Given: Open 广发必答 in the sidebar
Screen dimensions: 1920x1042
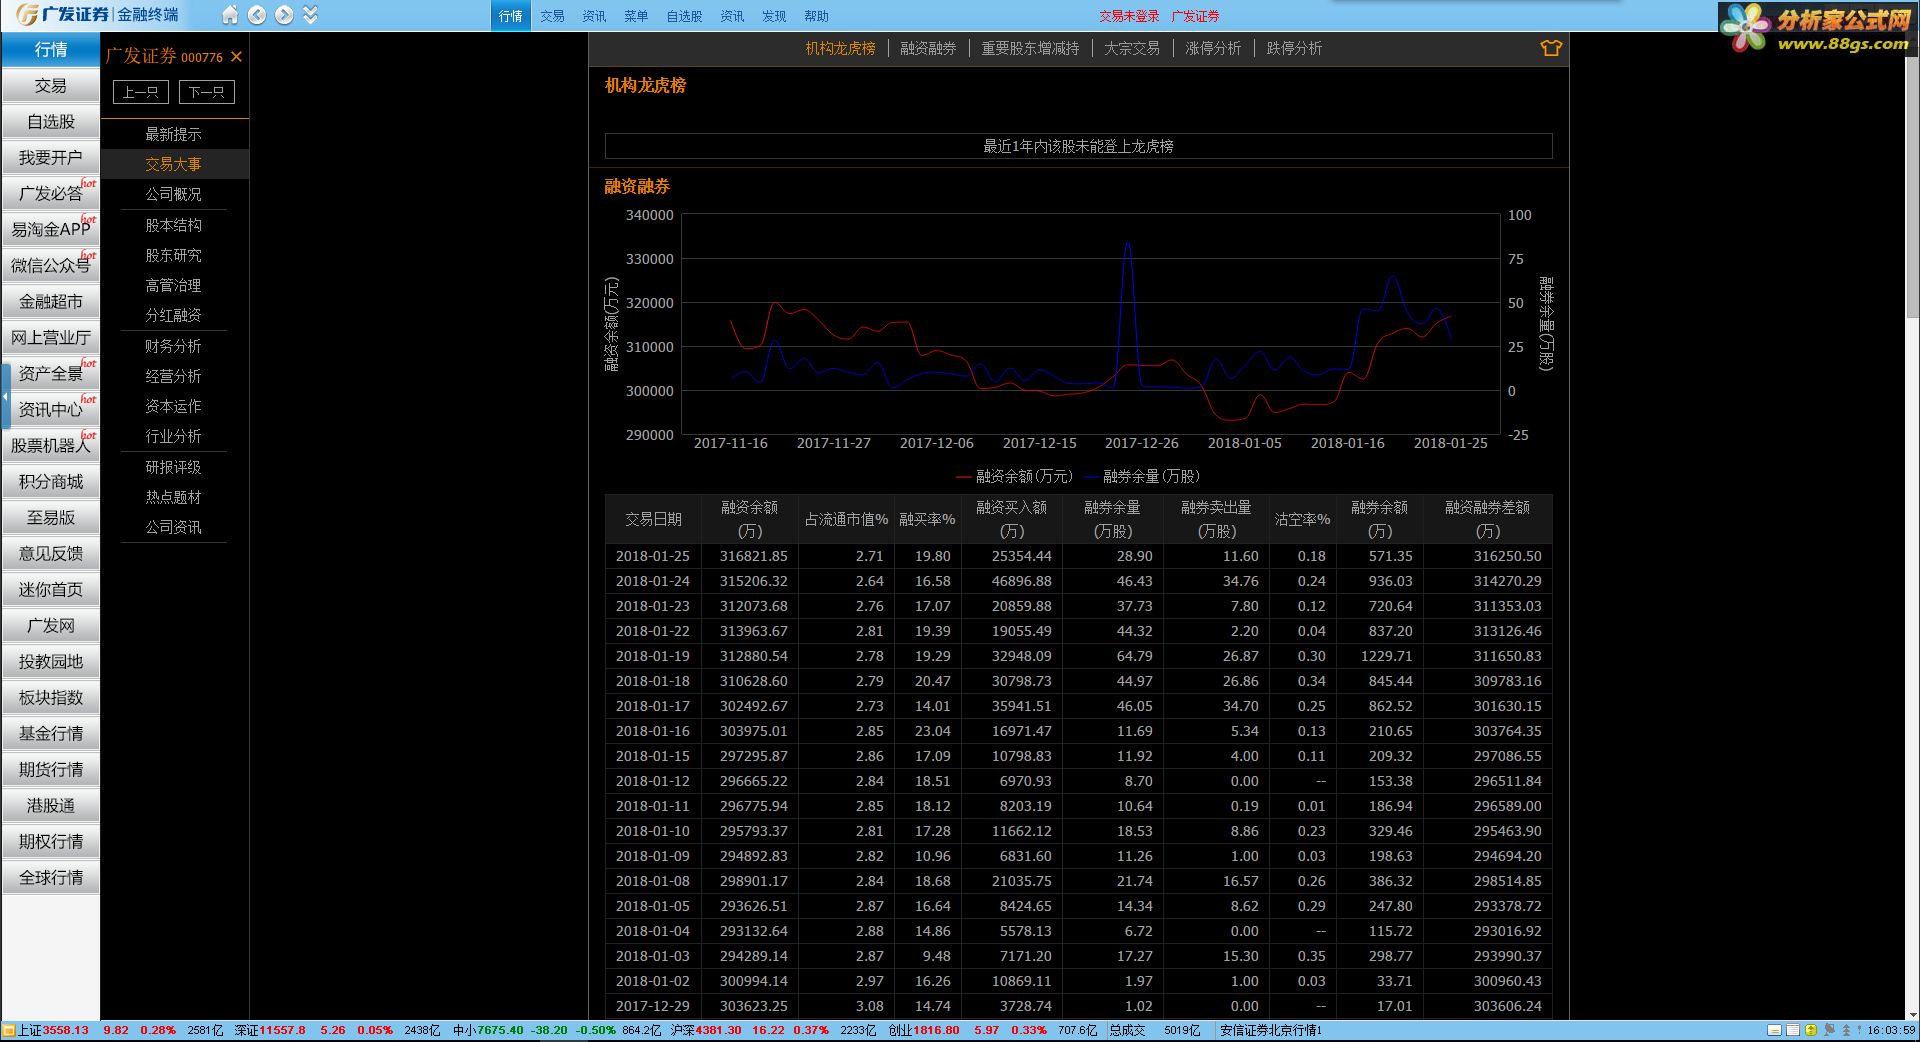Looking at the screenshot, I should click(51, 194).
